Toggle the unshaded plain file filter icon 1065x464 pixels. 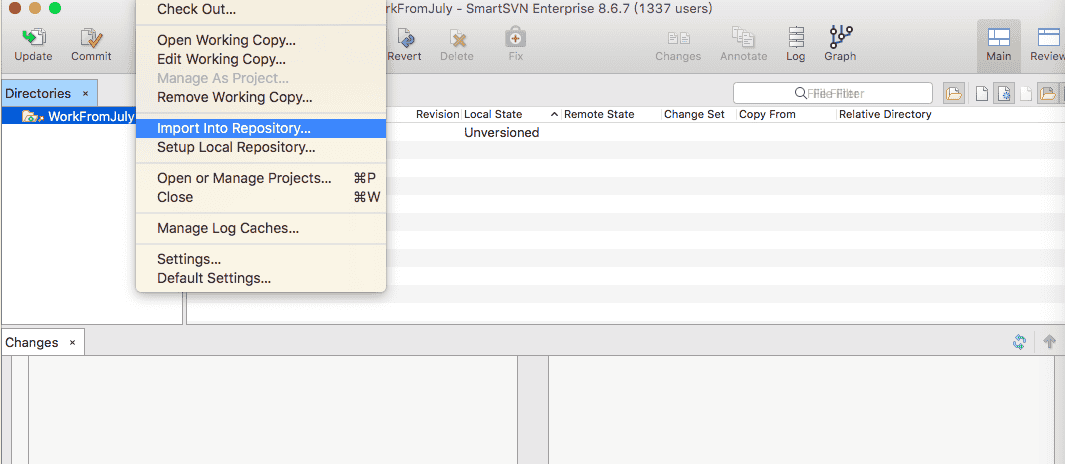pyautogui.click(x=982, y=93)
